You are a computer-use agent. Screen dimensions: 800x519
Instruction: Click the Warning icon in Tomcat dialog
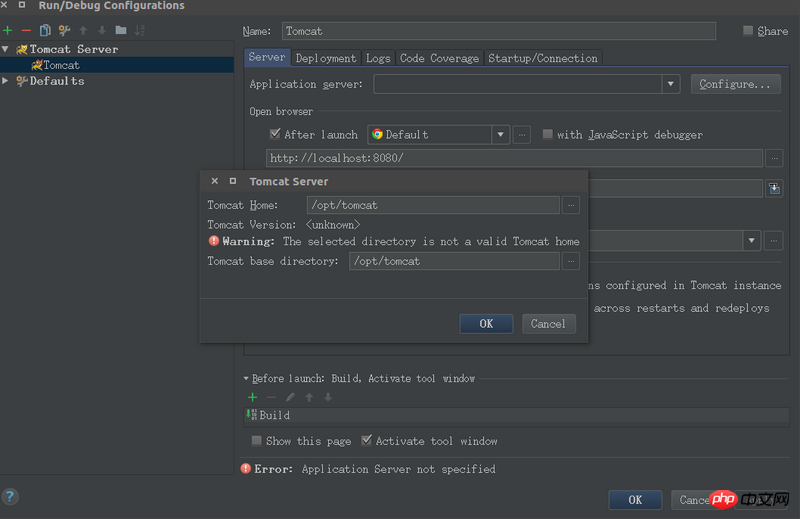click(x=214, y=241)
